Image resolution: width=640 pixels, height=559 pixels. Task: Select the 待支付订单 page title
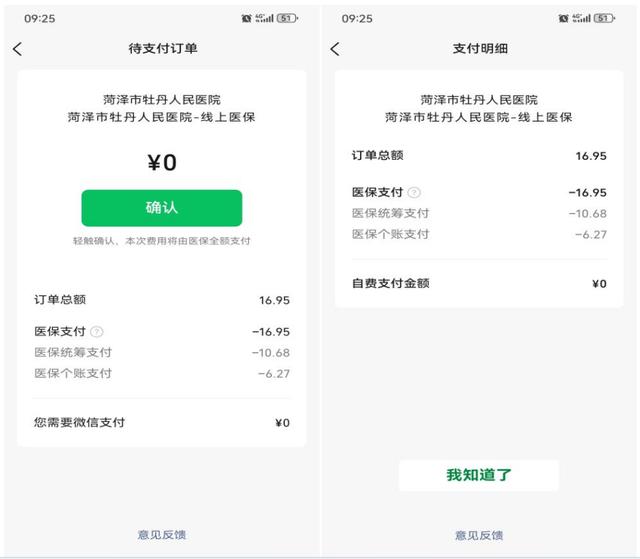tap(163, 49)
